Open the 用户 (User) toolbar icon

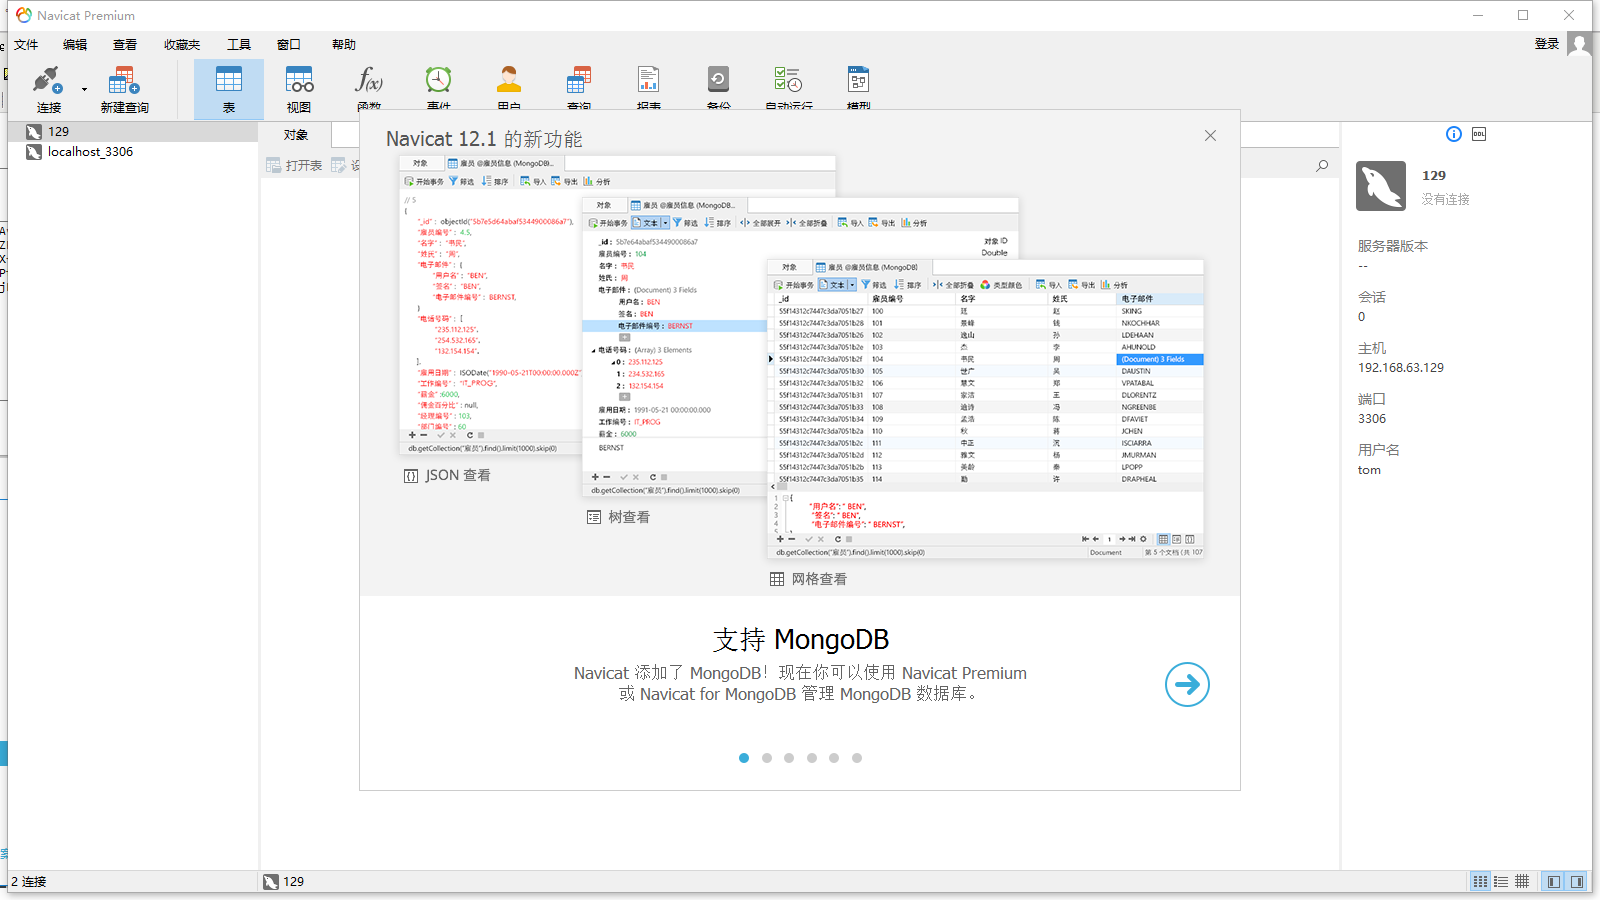point(509,89)
